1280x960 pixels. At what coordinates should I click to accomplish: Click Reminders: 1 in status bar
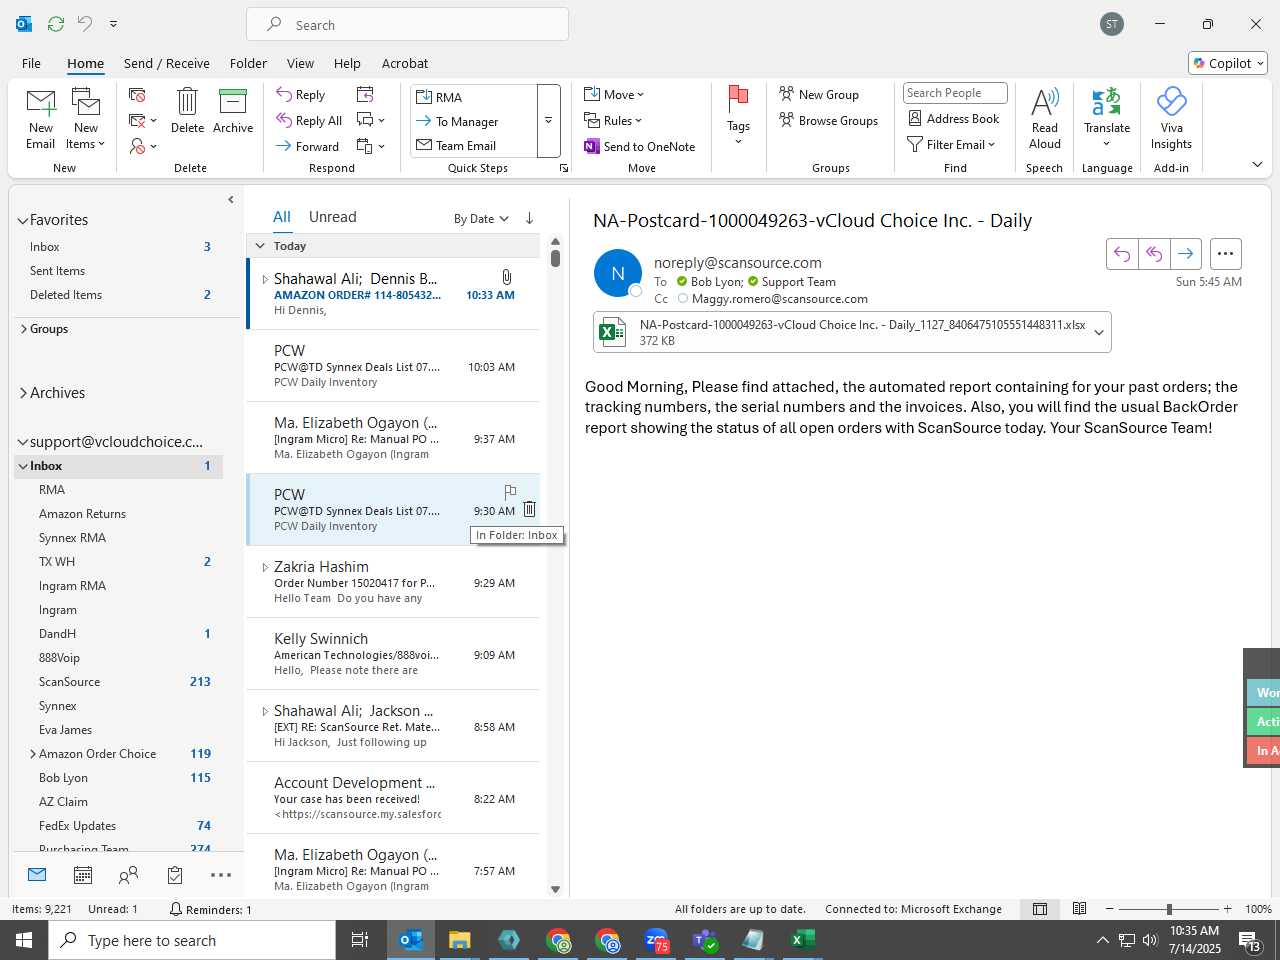coord(210,909)
